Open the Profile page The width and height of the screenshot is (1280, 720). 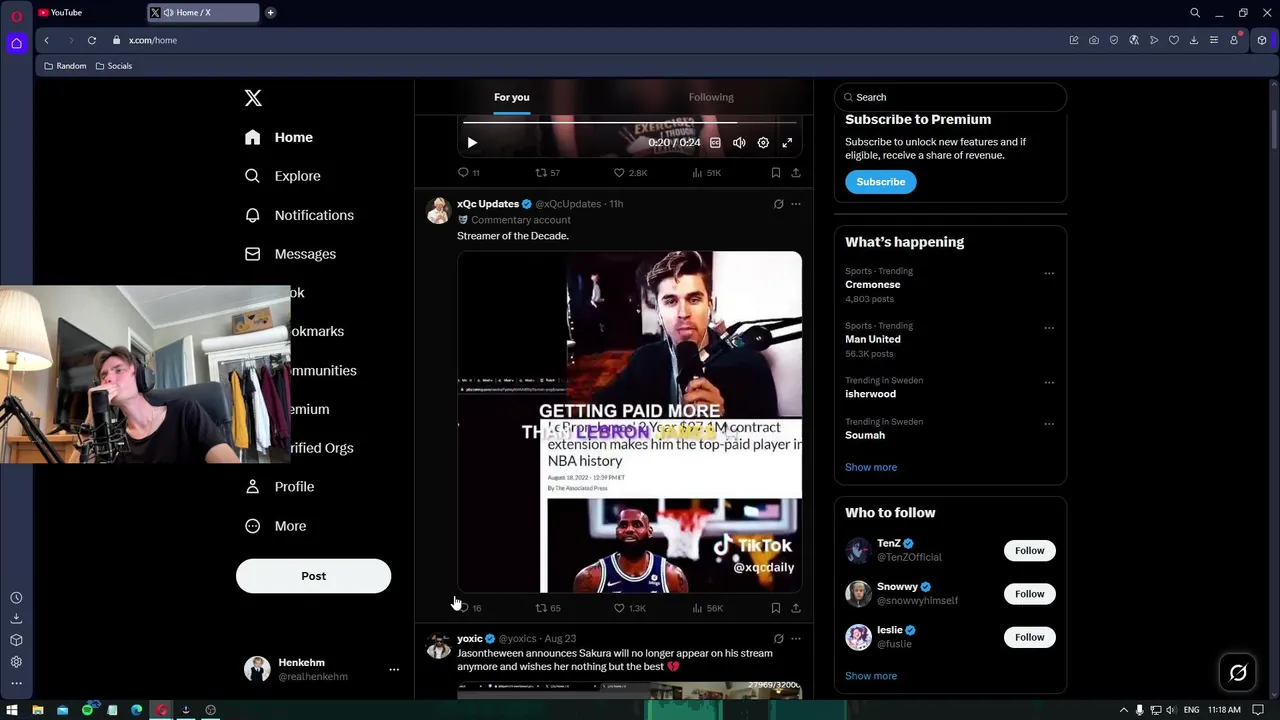(x=280, y=487)
